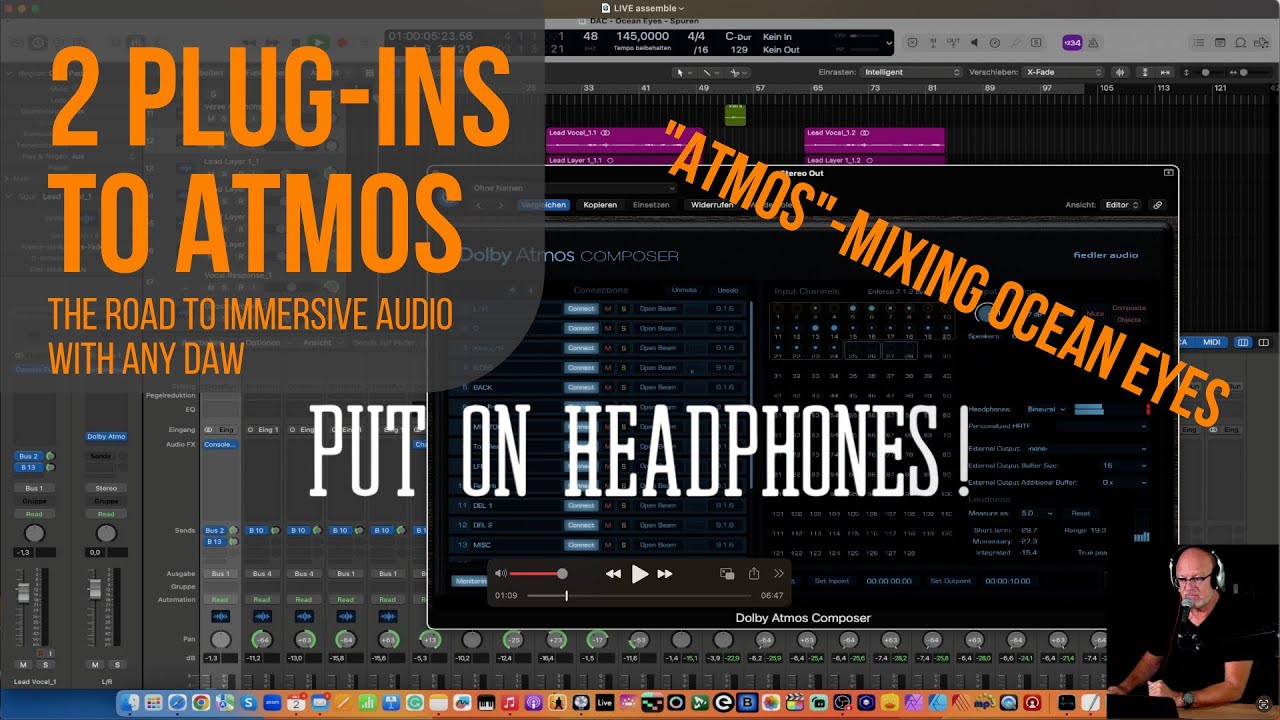Rewind the video in the floating player
The width and height of the screenshot is (1280, 720).
tap(614, 574)
